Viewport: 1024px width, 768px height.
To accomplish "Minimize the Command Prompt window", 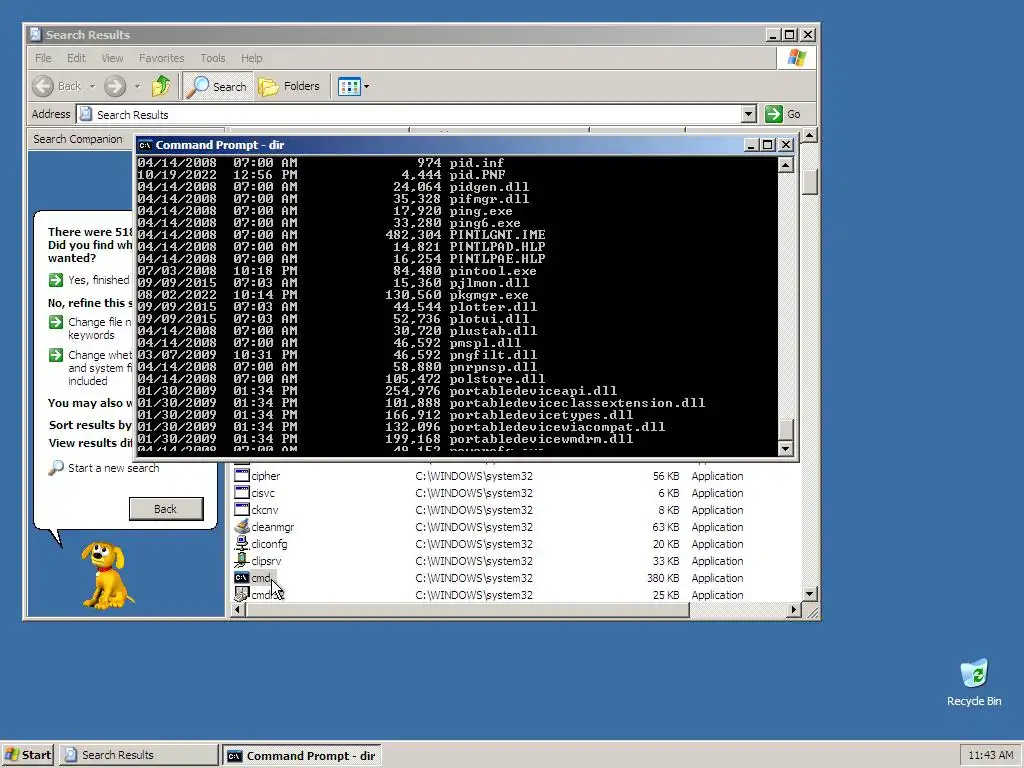I will tap(751, 145).
